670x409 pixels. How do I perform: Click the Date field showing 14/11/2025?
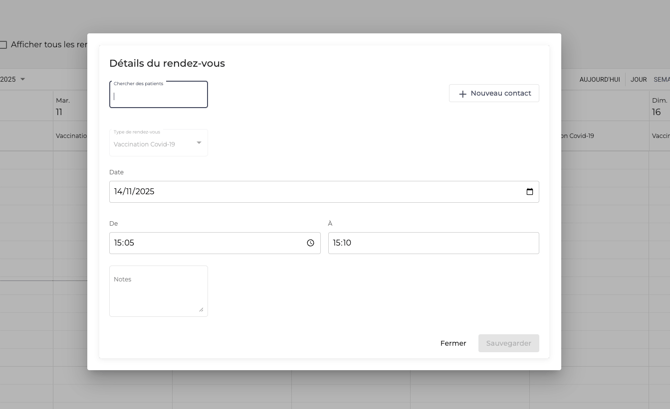click(x=310, y=192)
